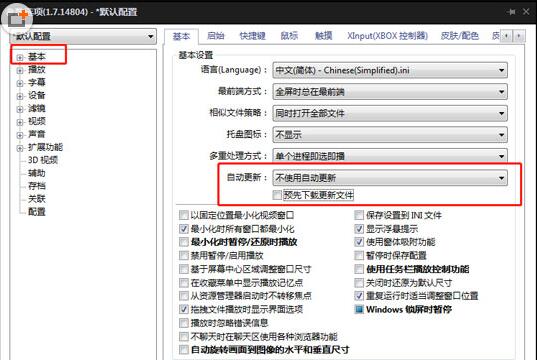Select the 字幕 label in the tree
The image size is (537, 360).
click(37, 83)
